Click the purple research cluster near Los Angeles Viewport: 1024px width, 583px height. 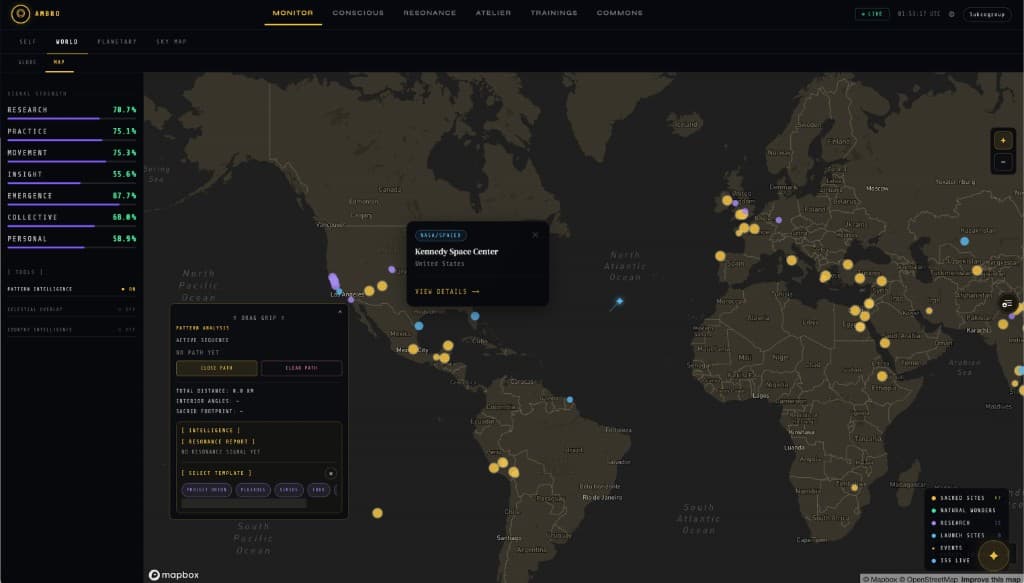(334, 281)
